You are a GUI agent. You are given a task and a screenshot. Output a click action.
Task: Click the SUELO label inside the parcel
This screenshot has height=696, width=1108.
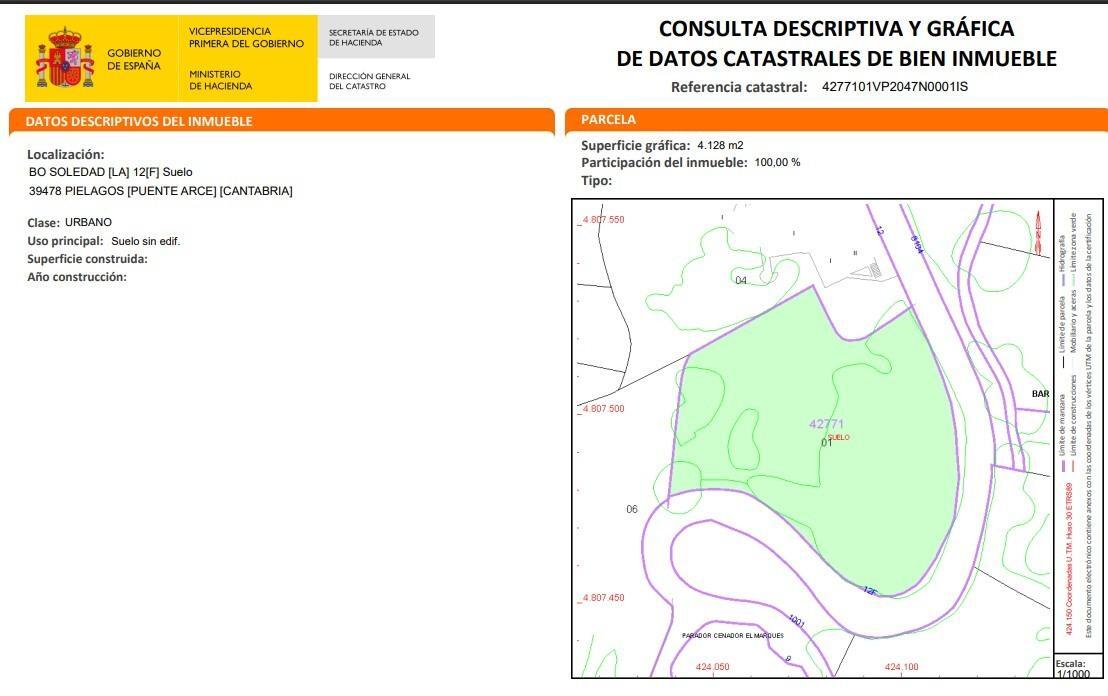tap(839, 437)
